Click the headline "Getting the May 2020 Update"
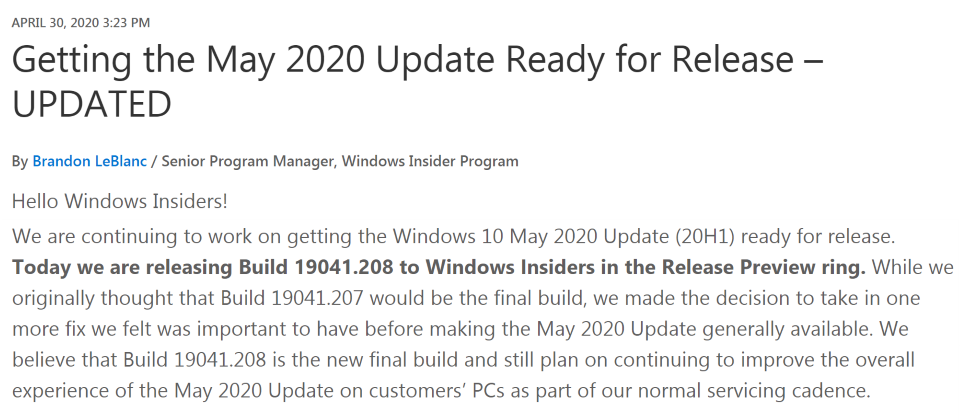This screenshot has height=420, width=960. [272, 61]
